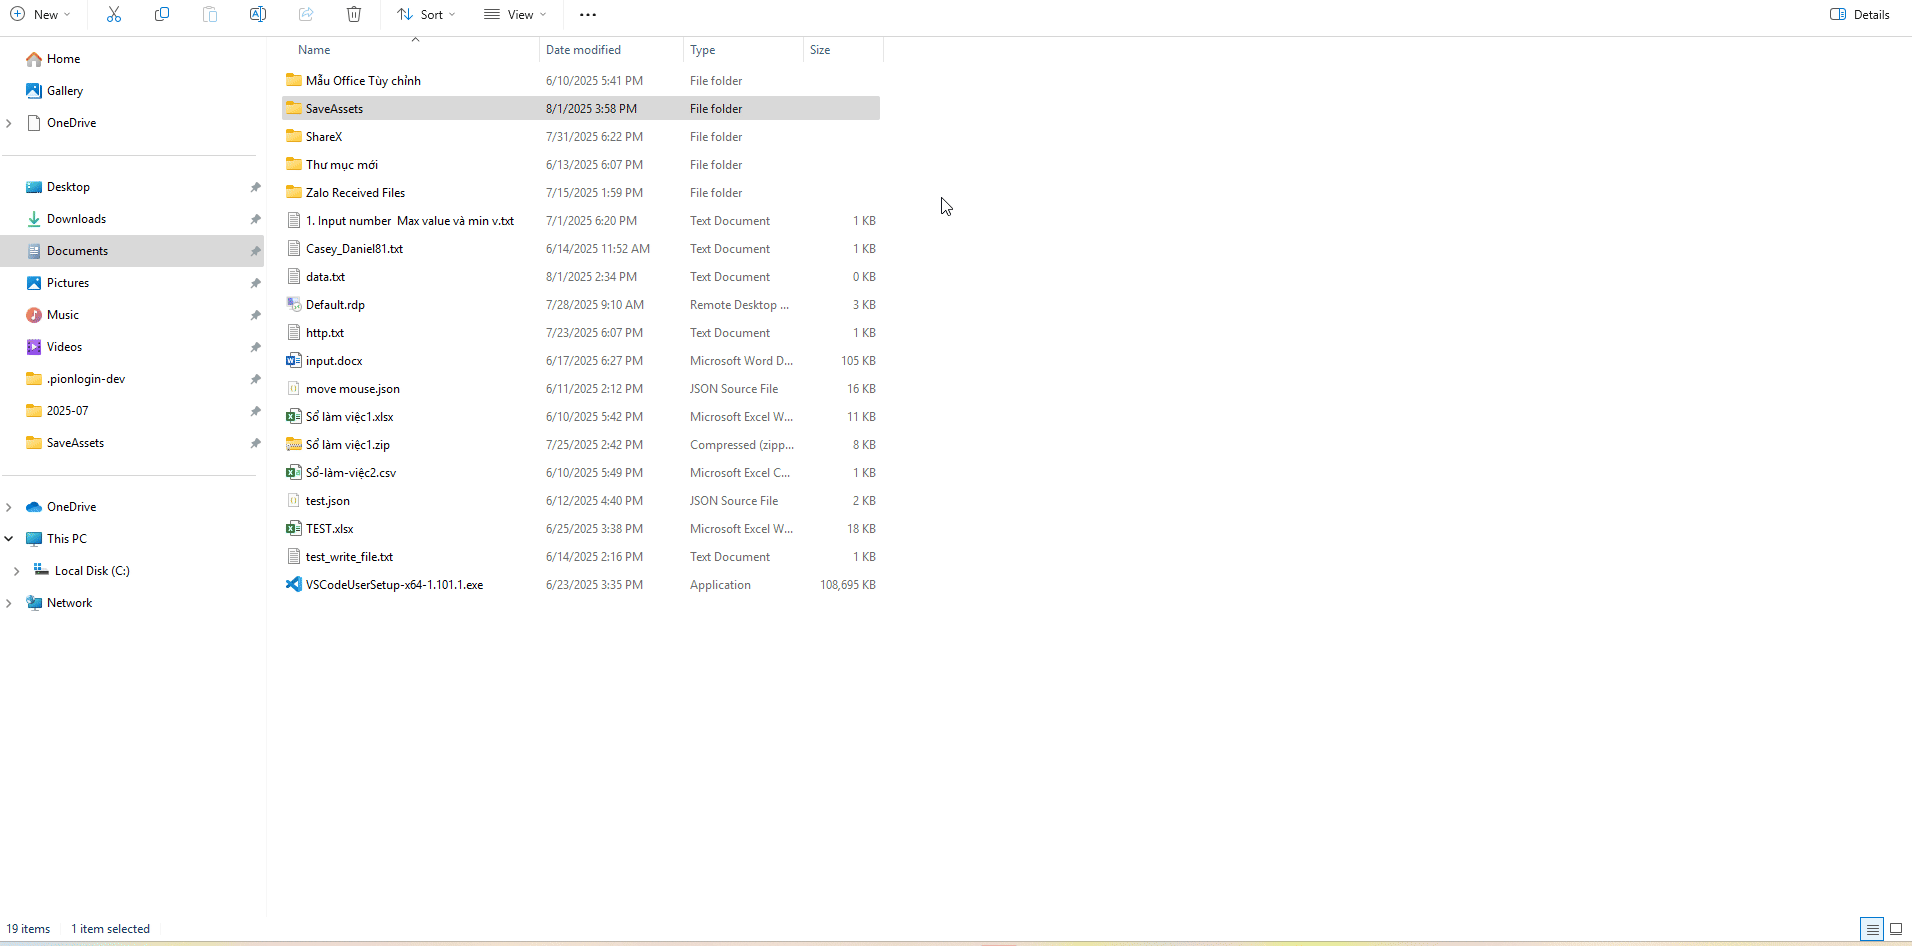The height and width of the screenshot is (946, 1912).
Task: Sort files by Size column header
Action: coord(820,50)
